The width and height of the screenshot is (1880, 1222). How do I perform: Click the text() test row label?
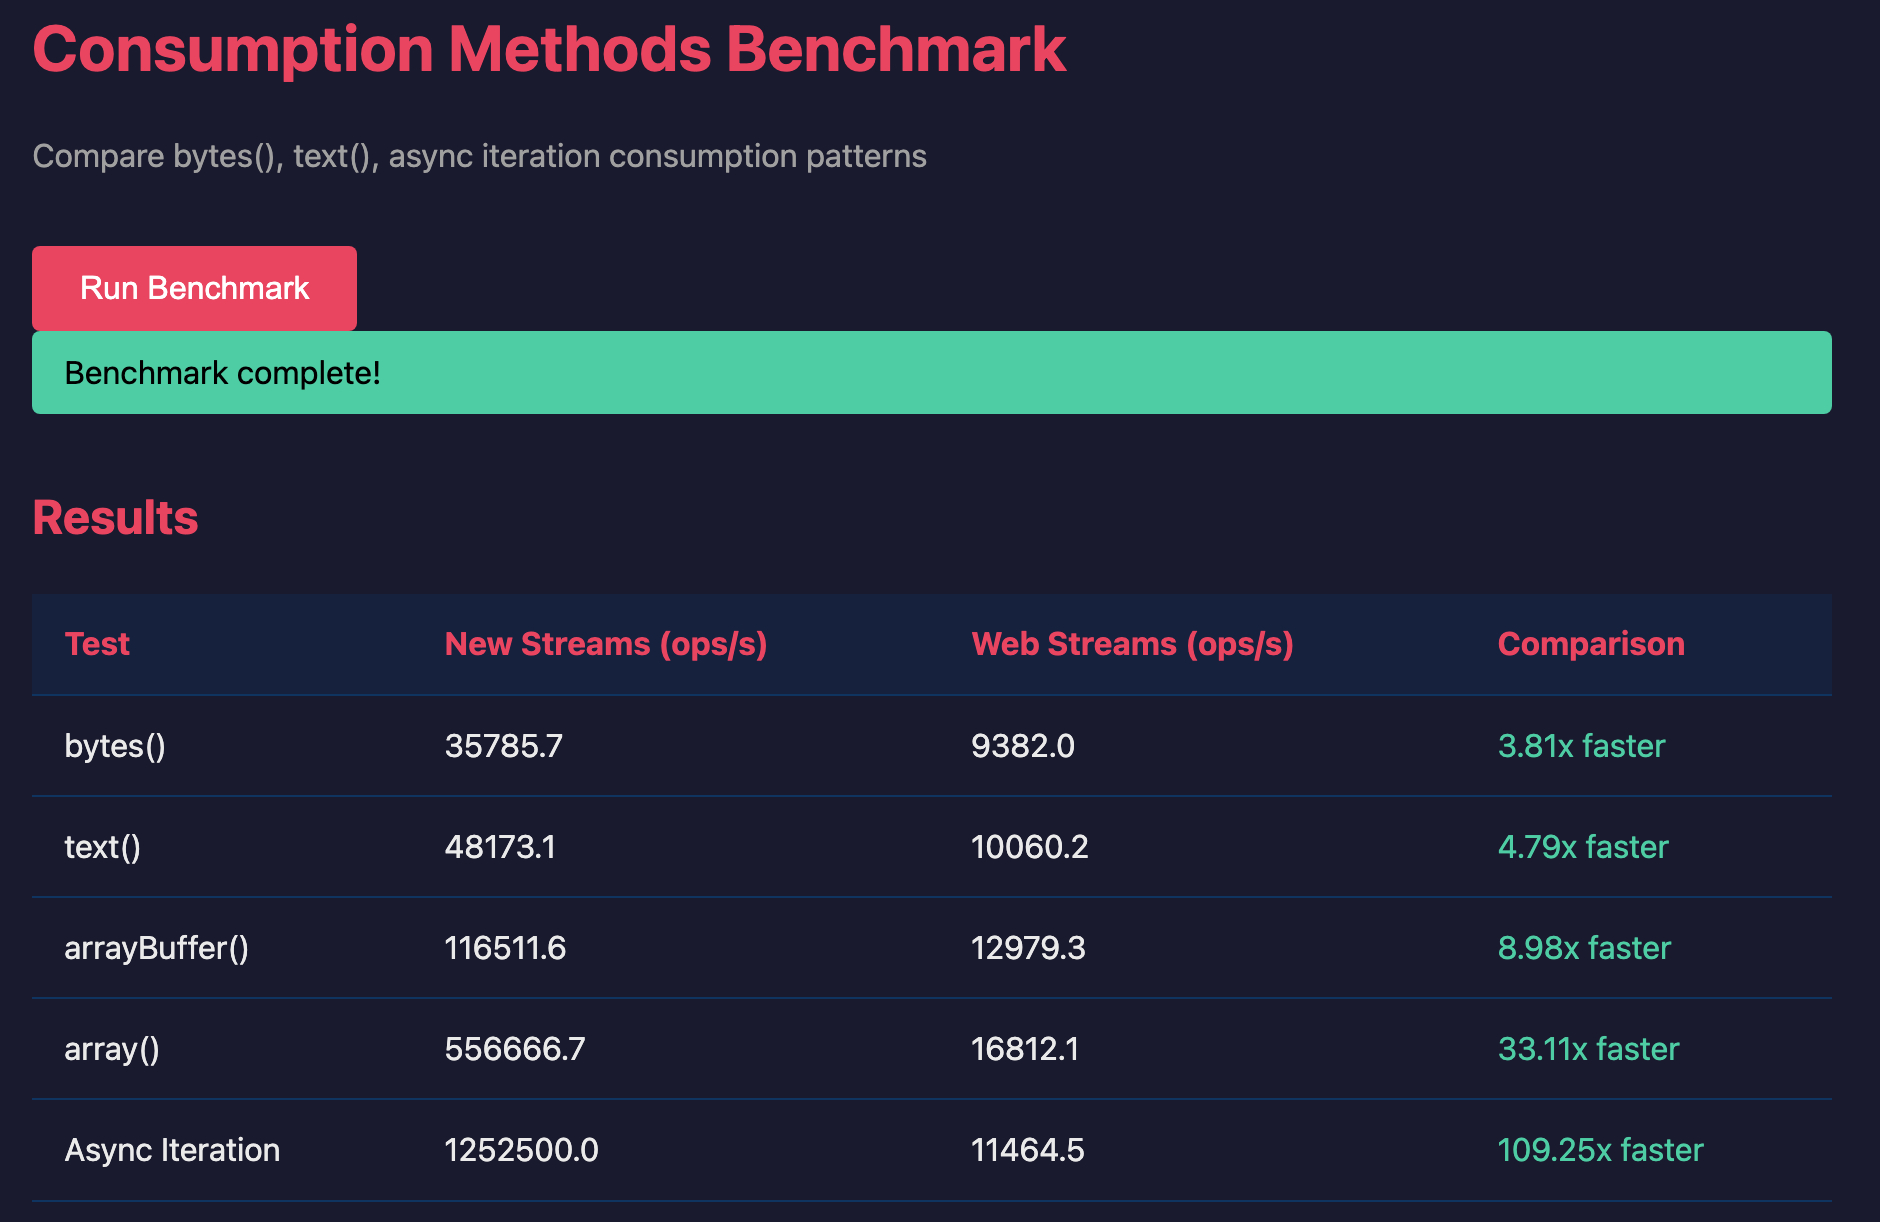click(102, 847)
